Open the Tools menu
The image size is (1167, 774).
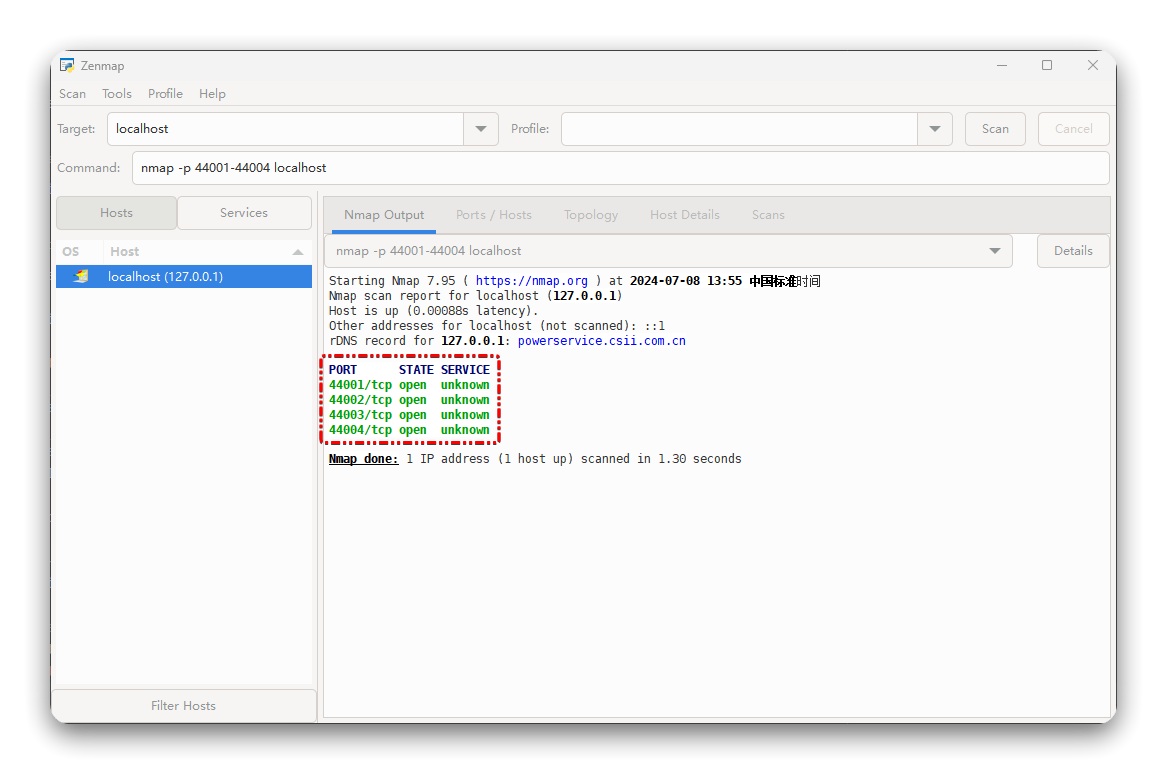(x=117, y=94)
